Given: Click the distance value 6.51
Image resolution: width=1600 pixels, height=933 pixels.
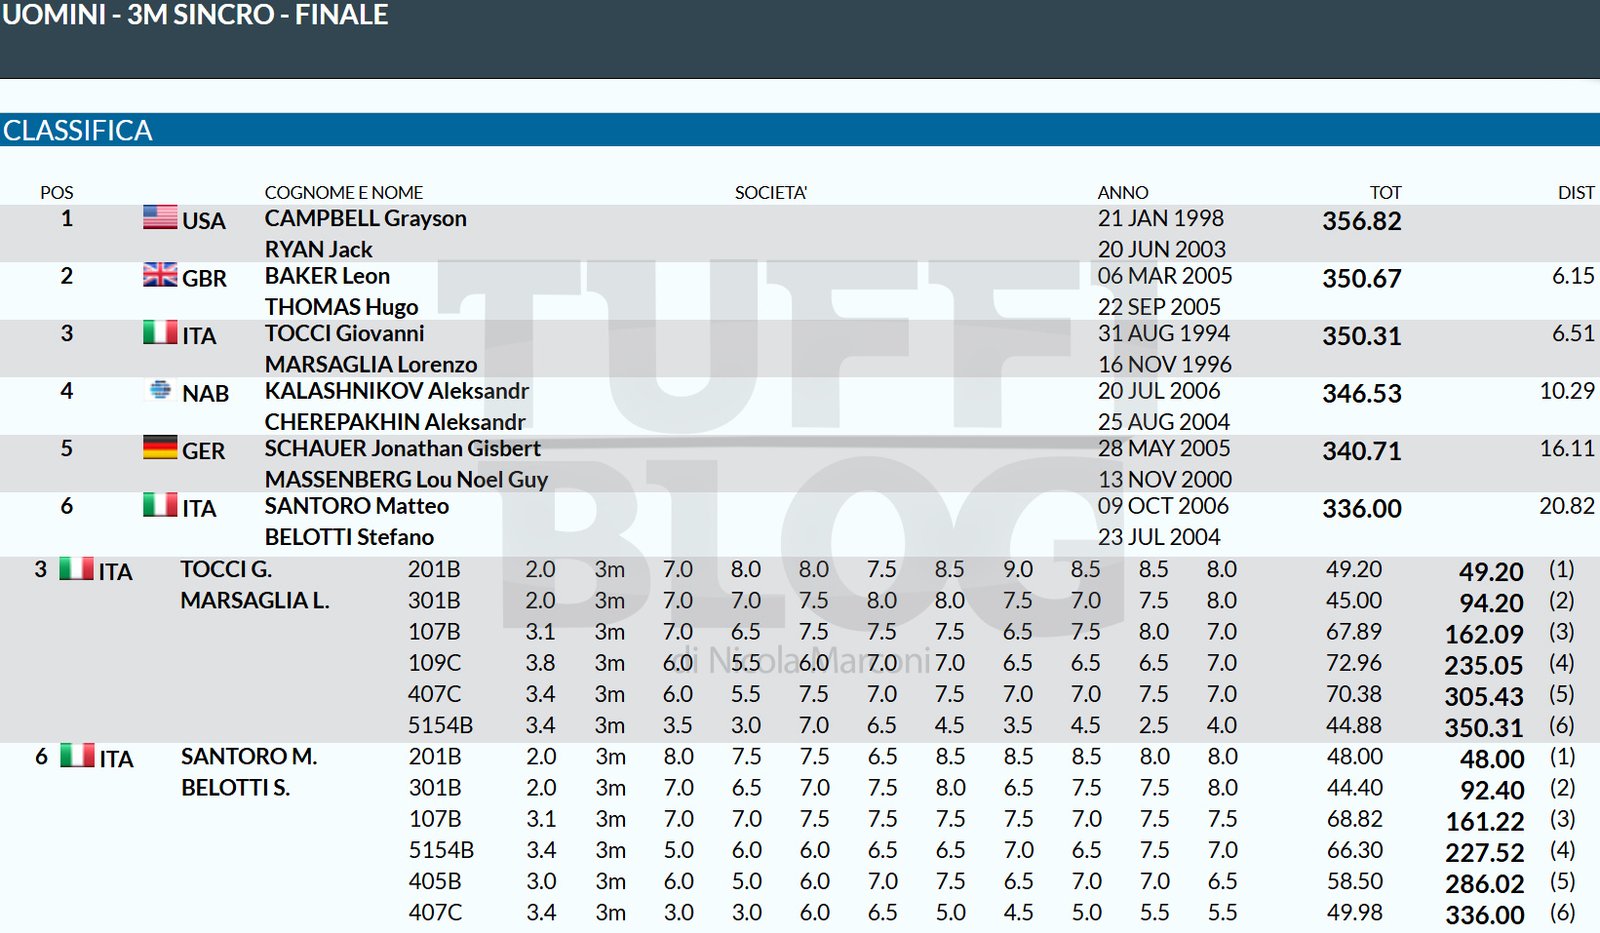Looking at the screenshot, I should point(1573,333).
